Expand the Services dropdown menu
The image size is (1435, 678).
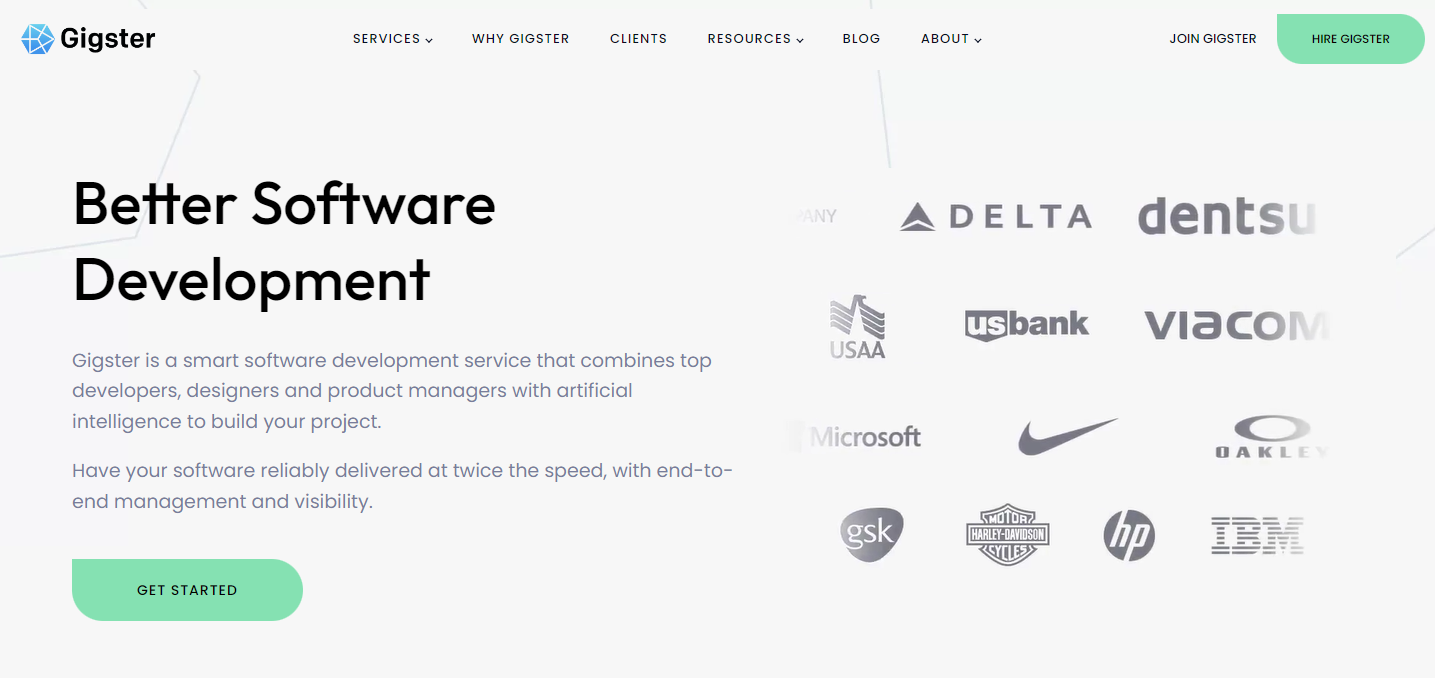click(x=393, y=39)
